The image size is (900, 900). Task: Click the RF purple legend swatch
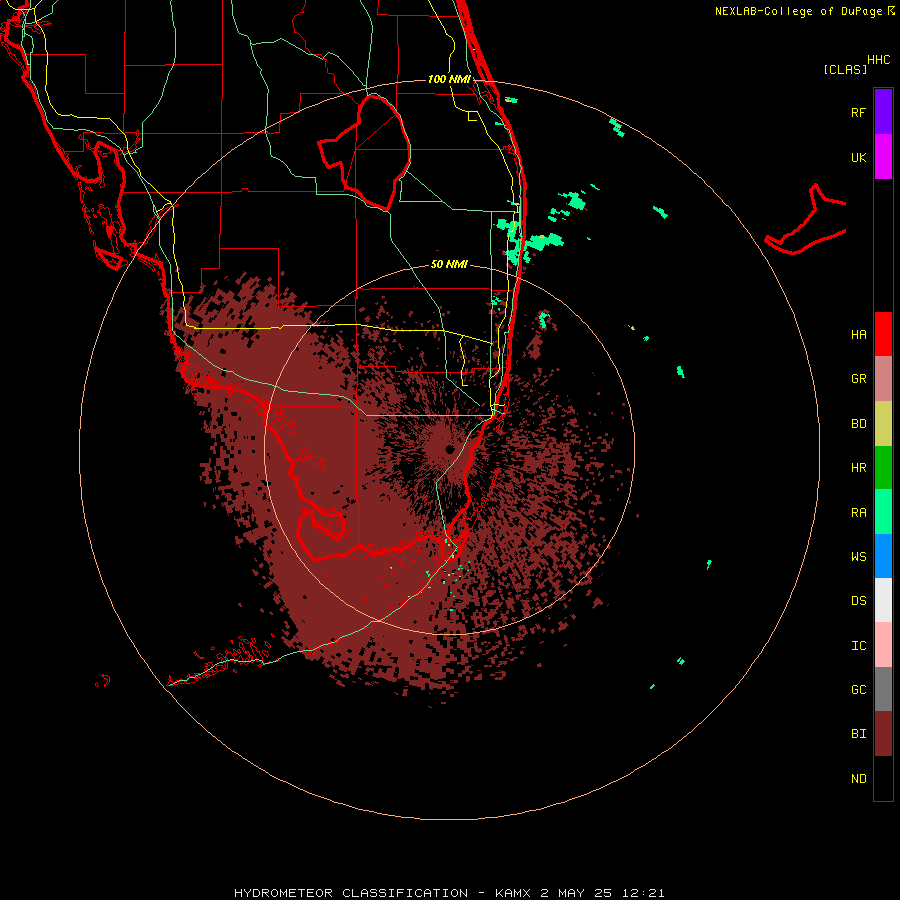point(883,112)
